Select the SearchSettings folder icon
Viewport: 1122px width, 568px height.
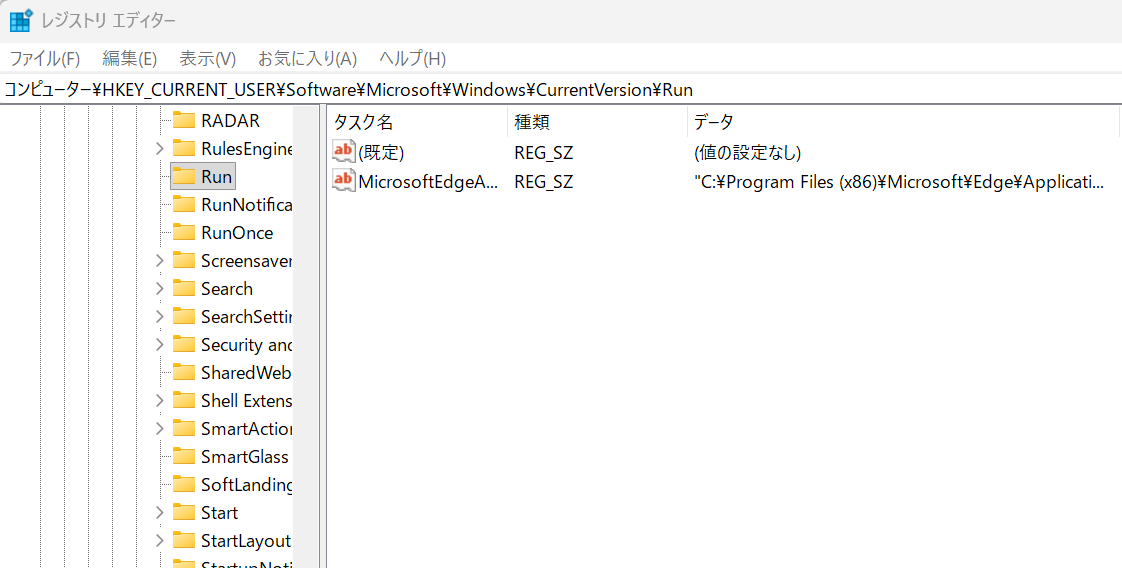tap(184, 316)
